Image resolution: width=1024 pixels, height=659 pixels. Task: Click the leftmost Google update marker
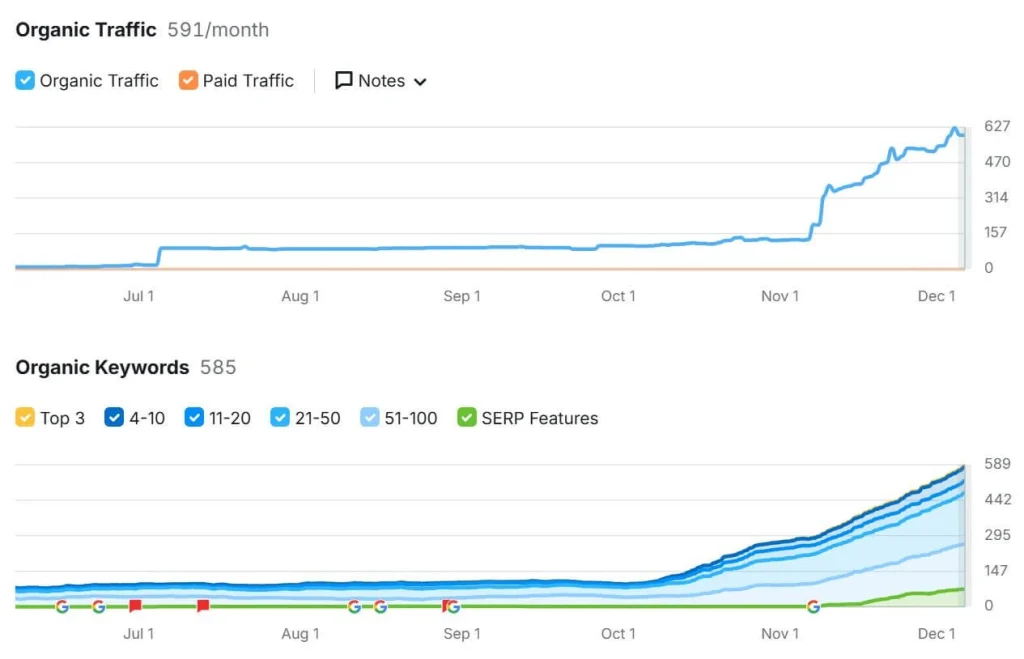[62, 606]
